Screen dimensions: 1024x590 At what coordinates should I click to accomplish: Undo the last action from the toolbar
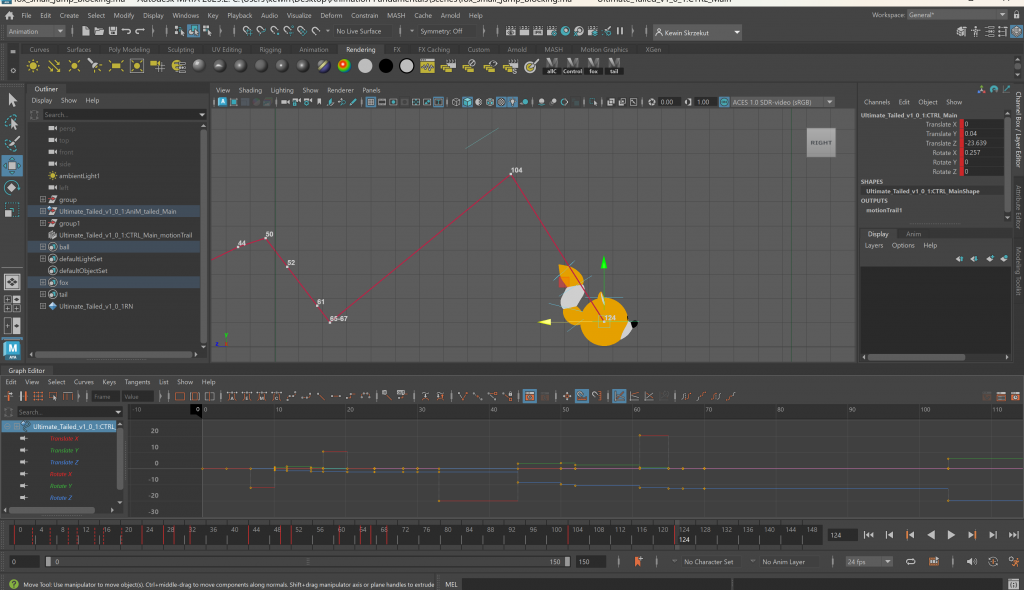point(127,31)
